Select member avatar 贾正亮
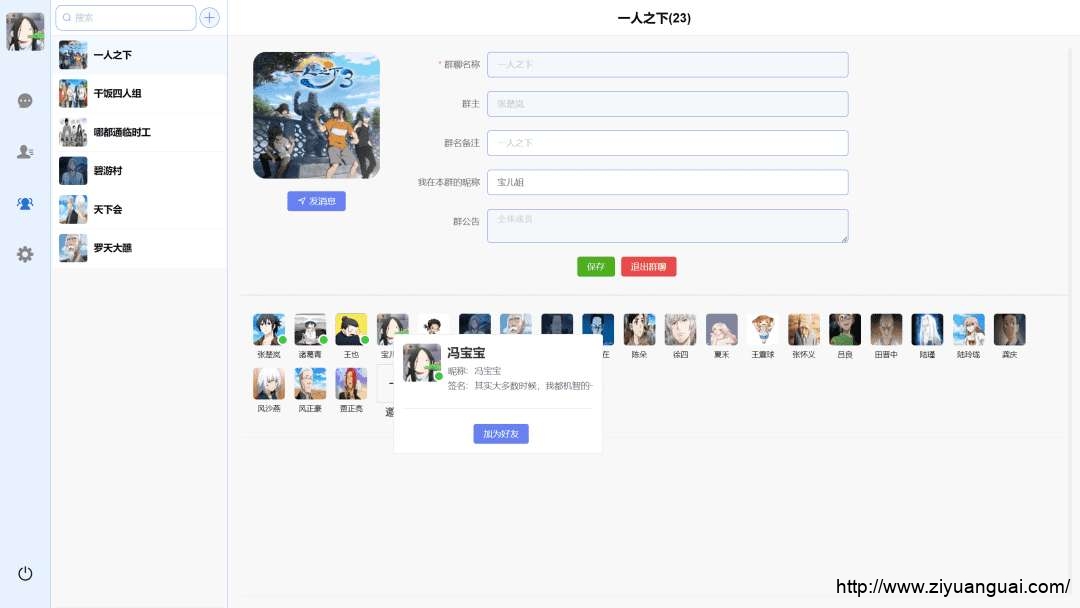1080x608 pixels. pyautogui.click(x=351, y=384)
